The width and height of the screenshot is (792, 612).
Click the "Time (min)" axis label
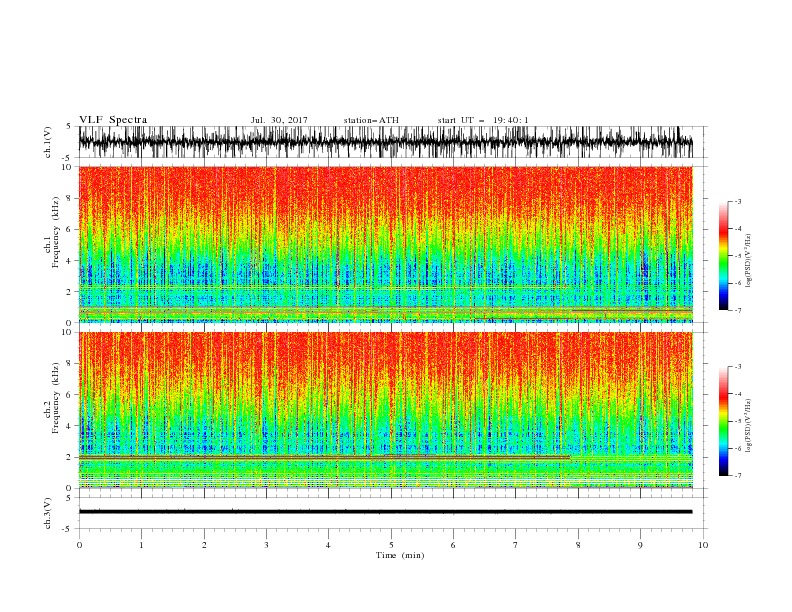tap(400, 555)
